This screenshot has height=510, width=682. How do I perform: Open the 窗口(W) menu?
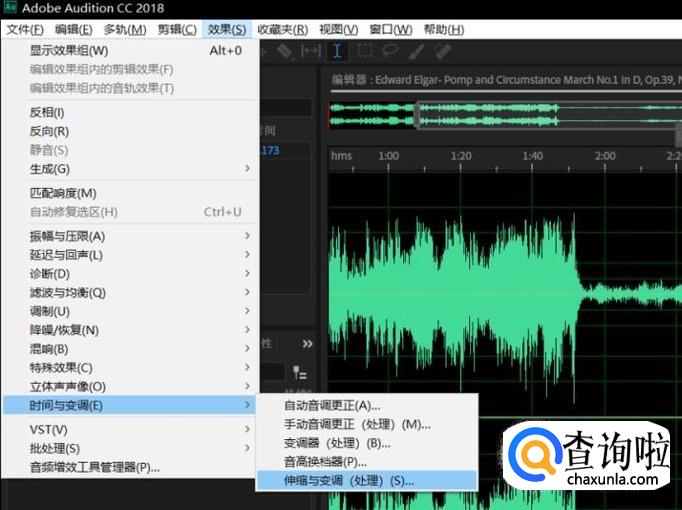tap(391, 30)
